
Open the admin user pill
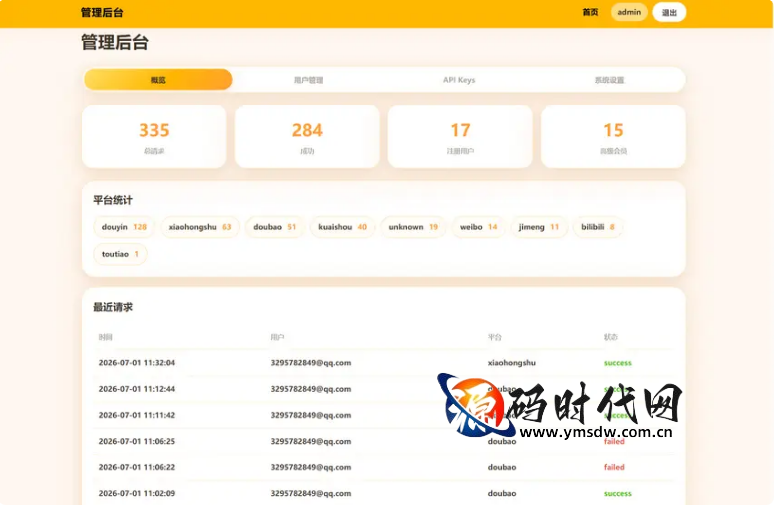point(629,12)
